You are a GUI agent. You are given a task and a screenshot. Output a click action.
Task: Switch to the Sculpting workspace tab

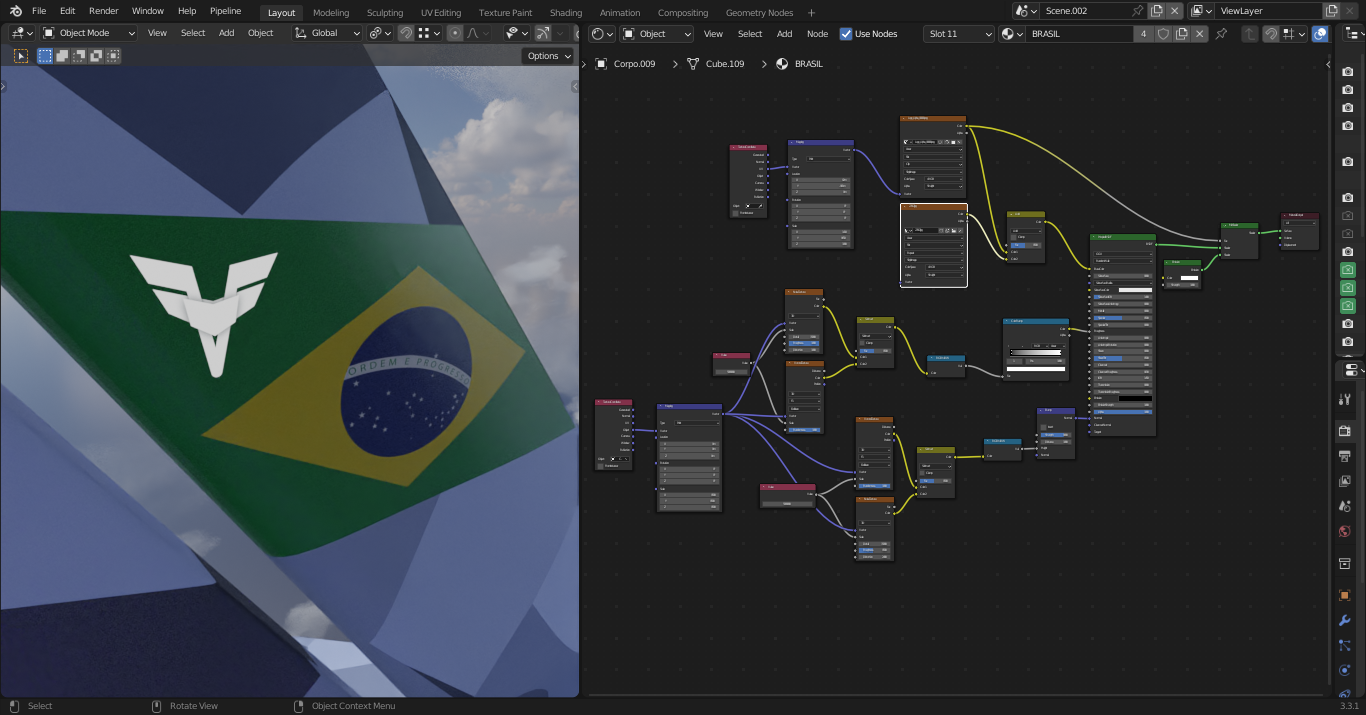[385, 13]
